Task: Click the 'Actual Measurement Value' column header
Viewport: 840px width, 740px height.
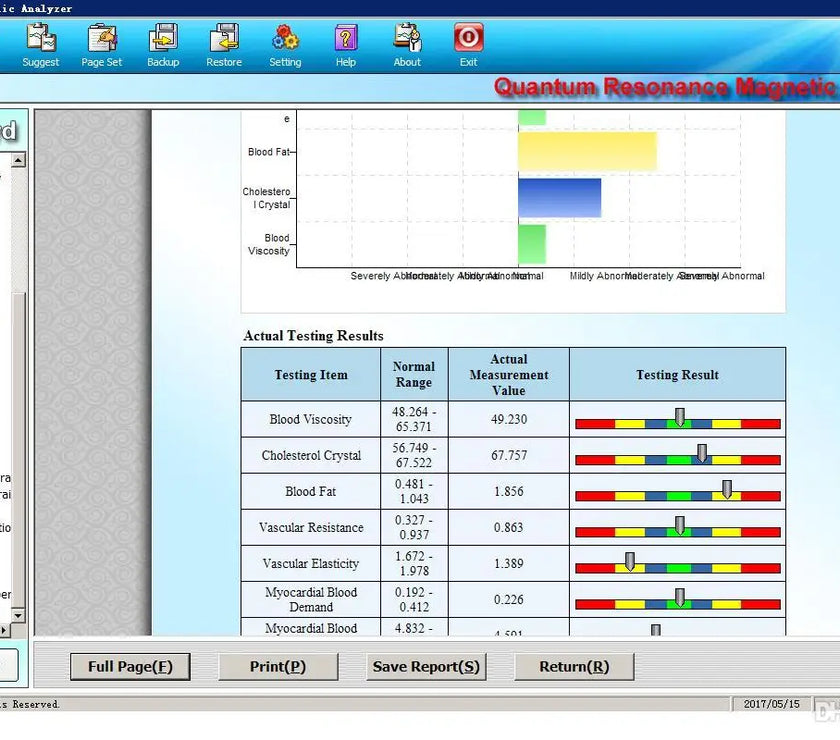Action: point(509,375)
